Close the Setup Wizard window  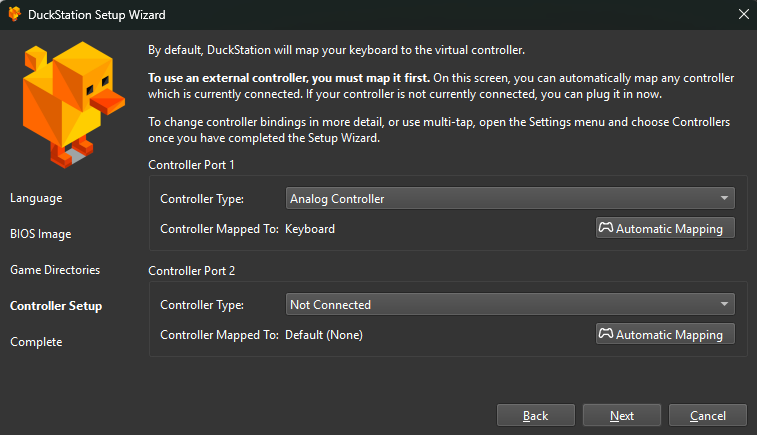(x=742, y=15)
